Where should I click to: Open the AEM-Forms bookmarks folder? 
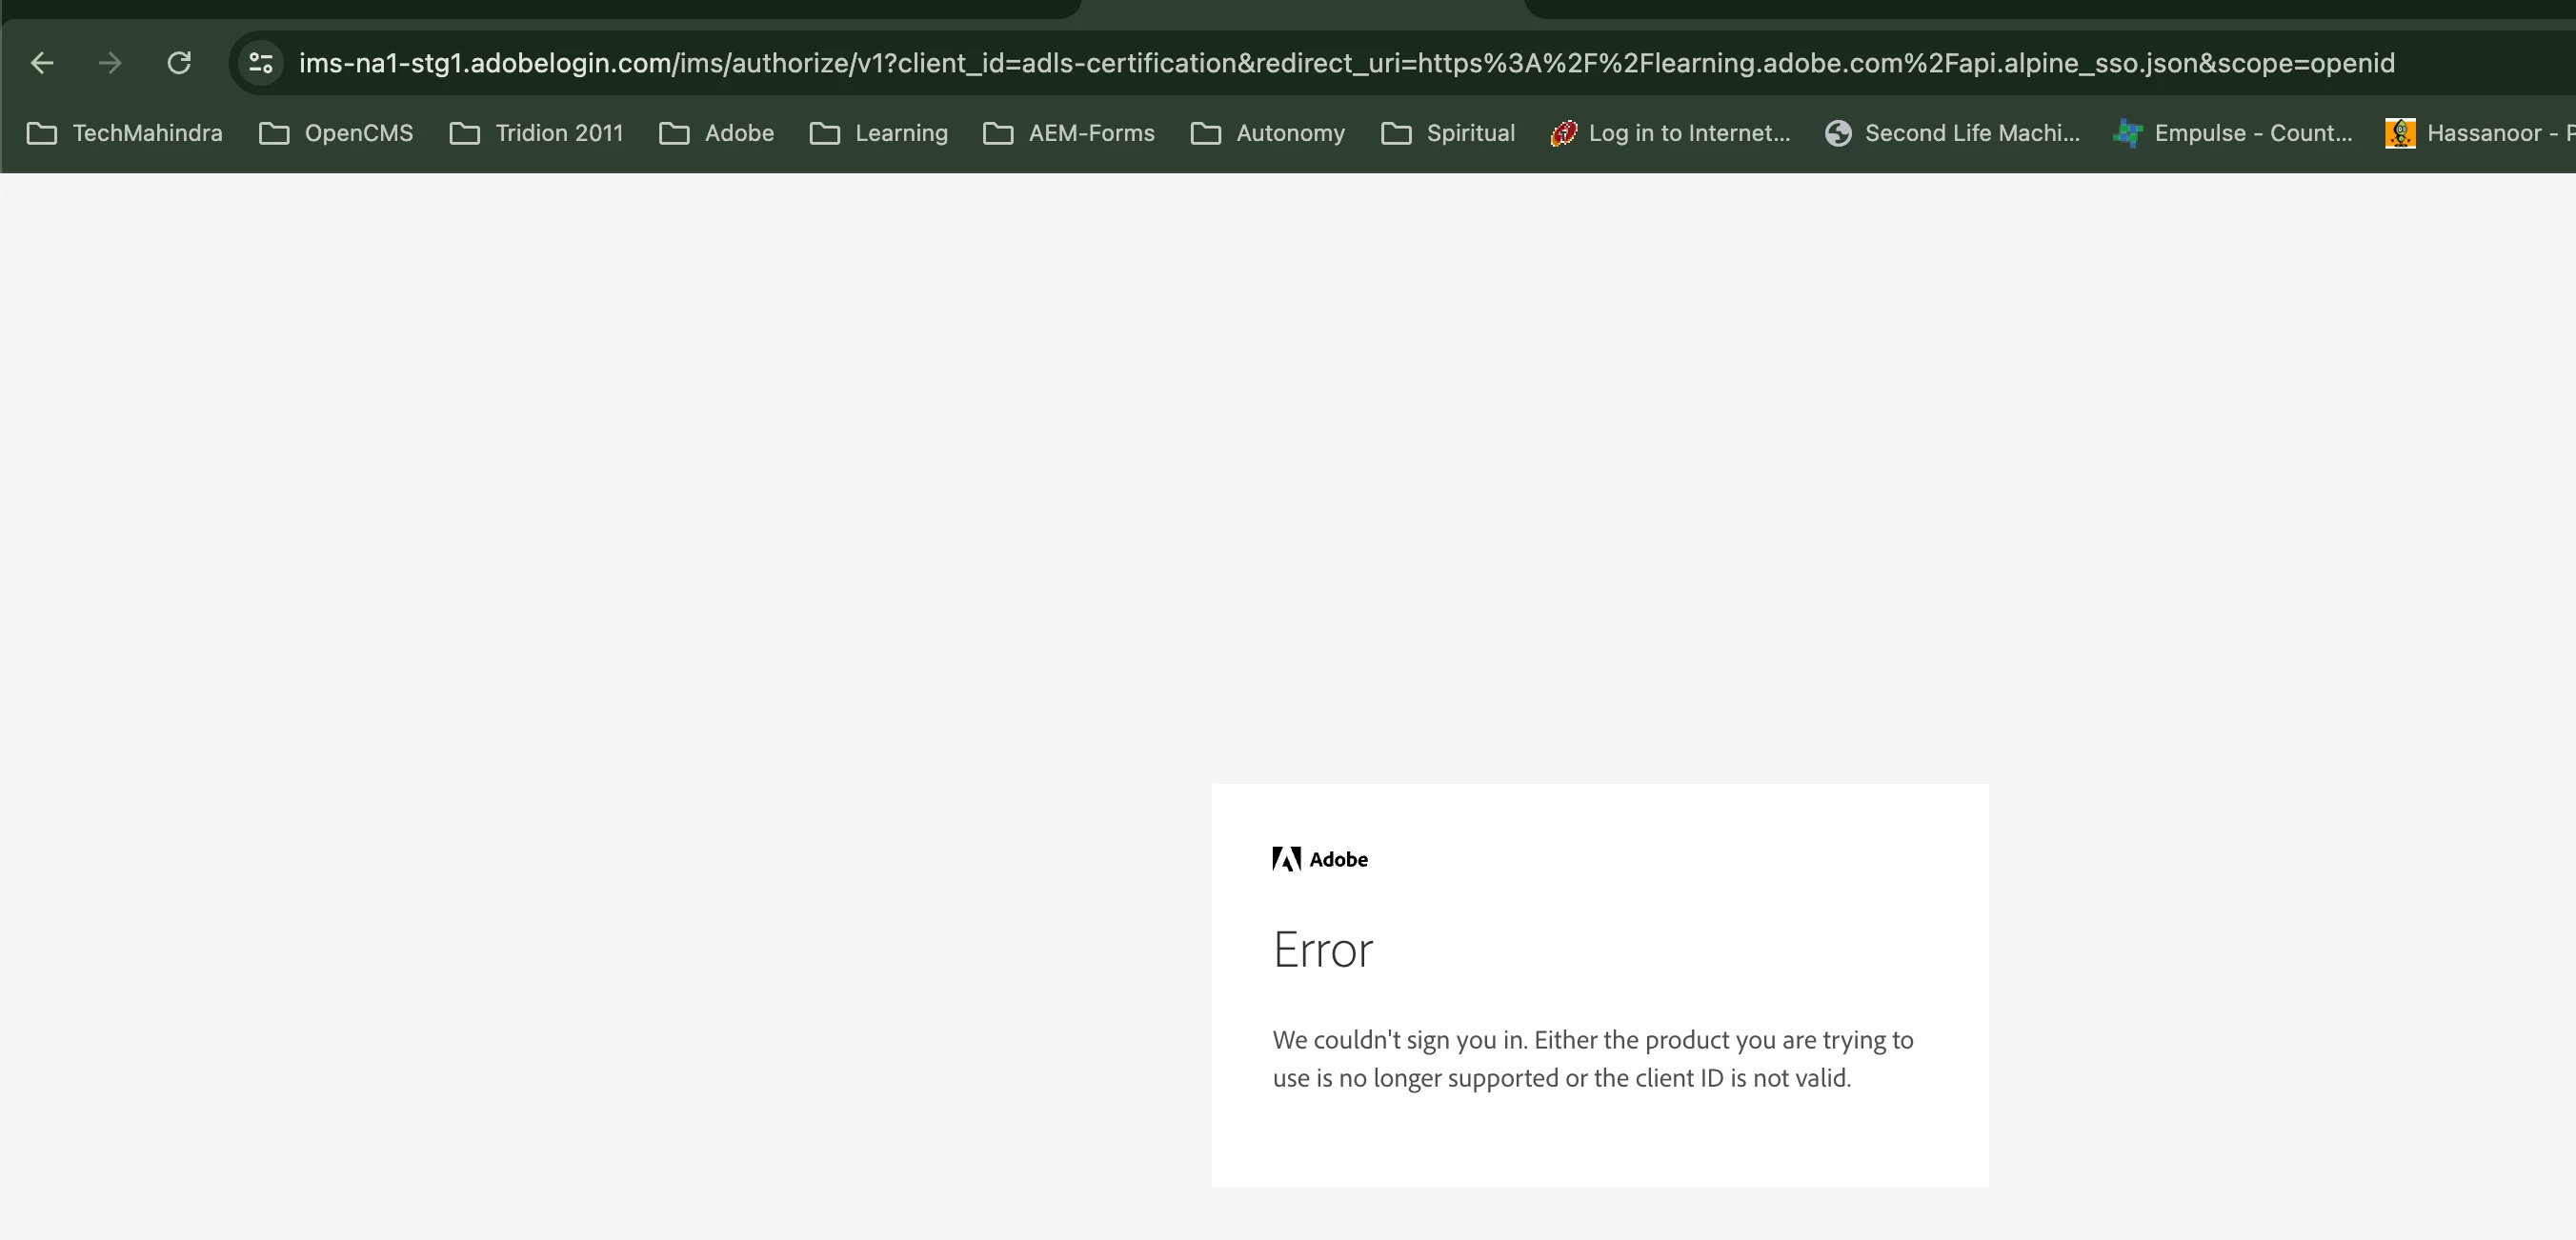[1069, 133]
